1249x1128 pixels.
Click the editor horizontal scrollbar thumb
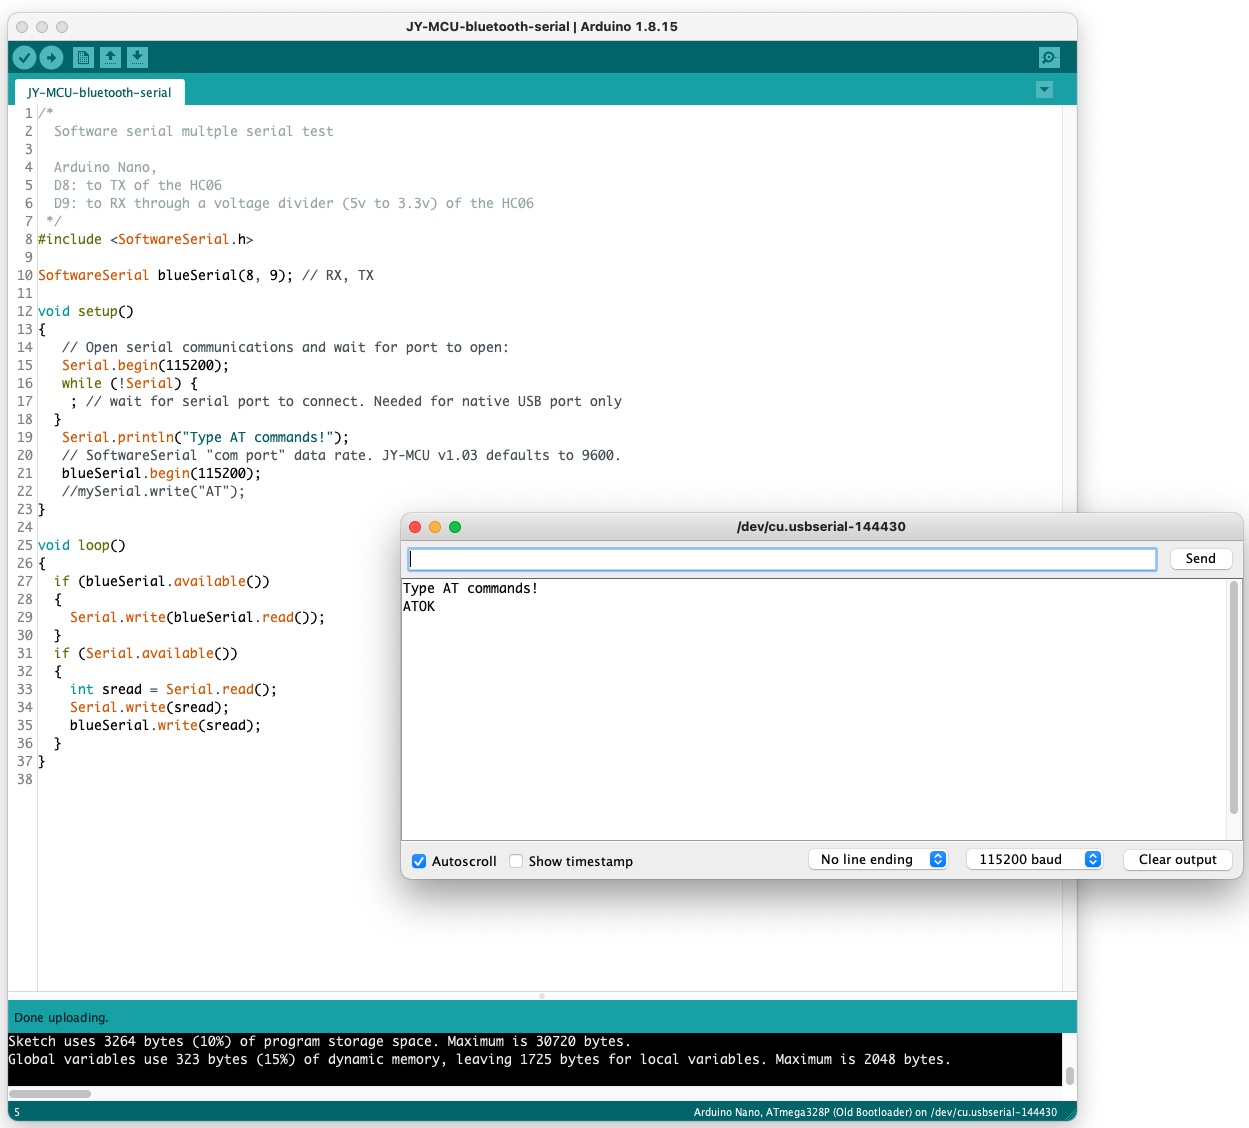(x=50, y=1094)
